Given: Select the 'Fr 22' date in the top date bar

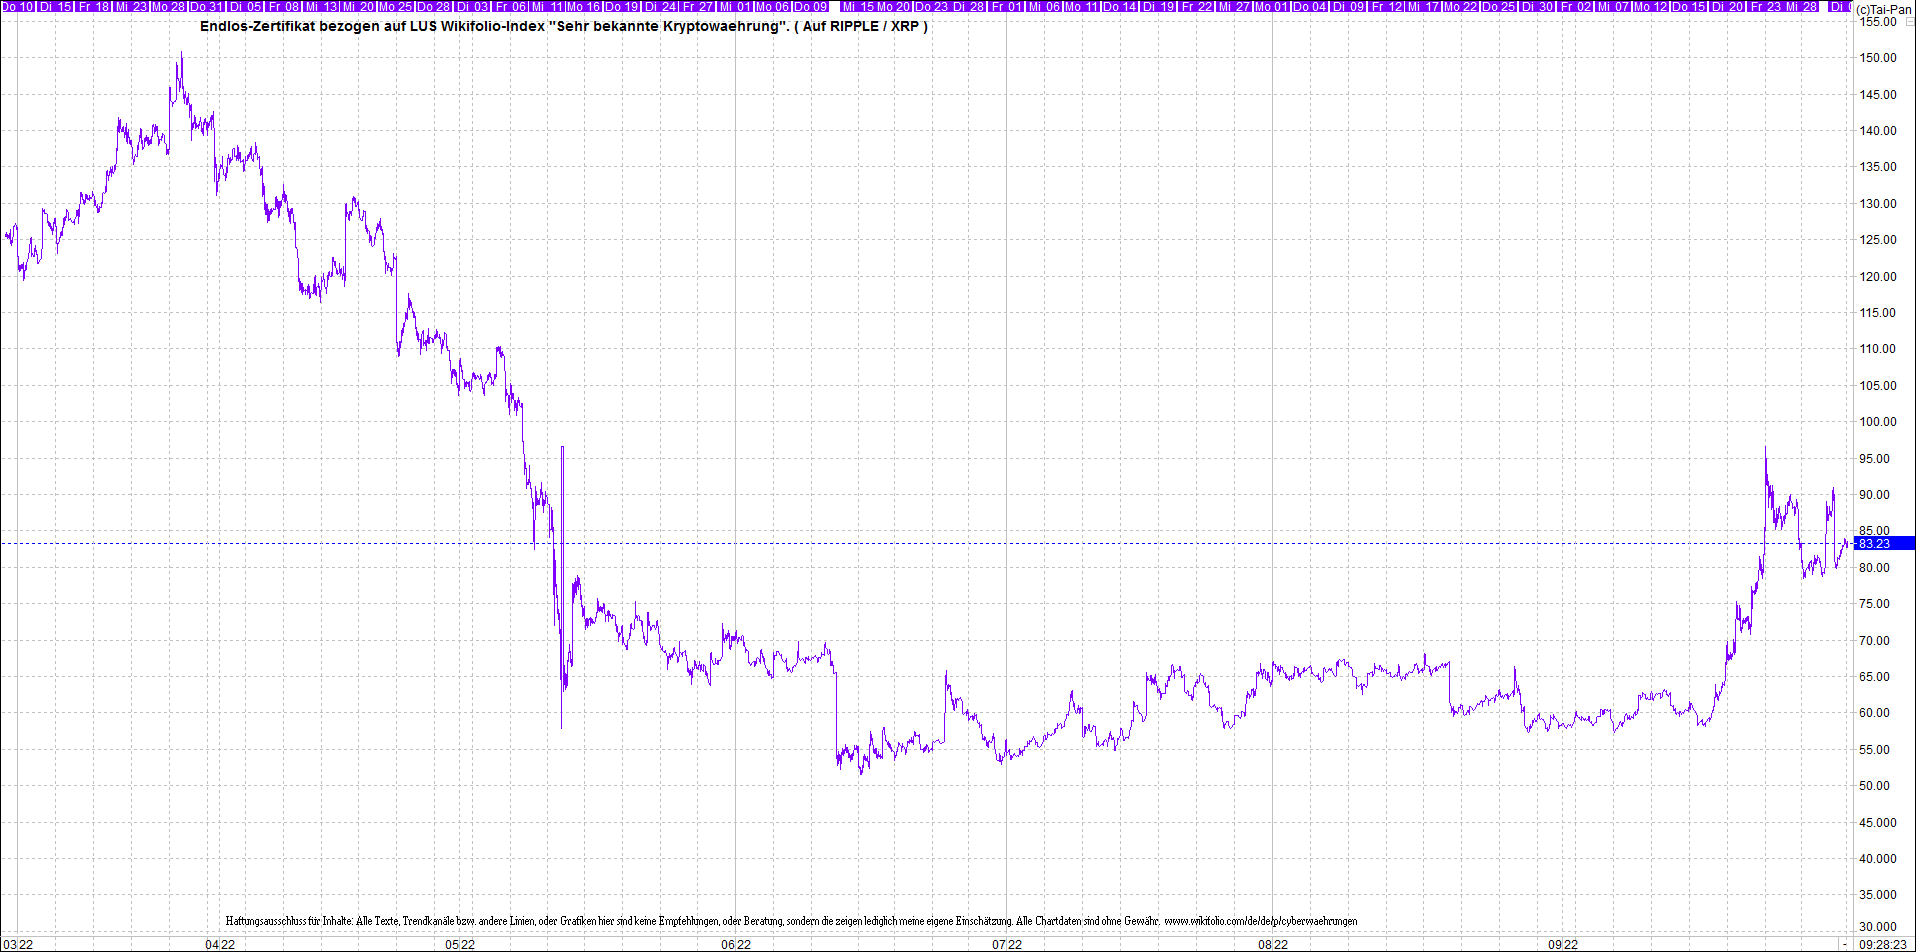Looking at the screenshot, I should pyautogui.click(x=1197, y=6).
